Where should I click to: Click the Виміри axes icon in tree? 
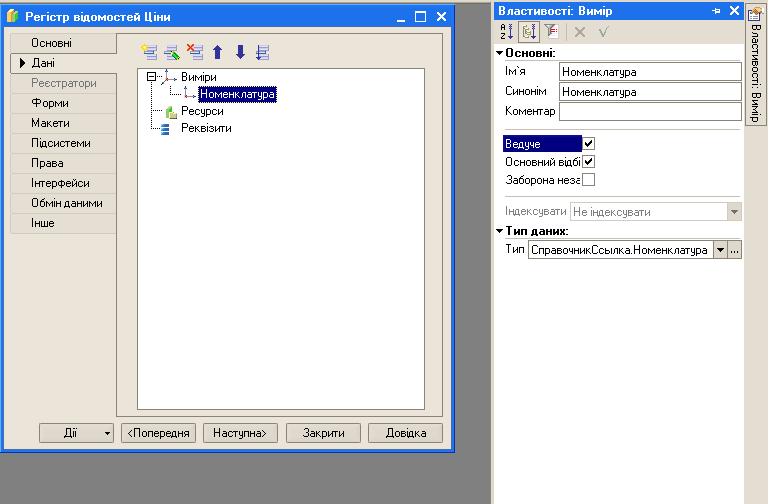point(168,77)
